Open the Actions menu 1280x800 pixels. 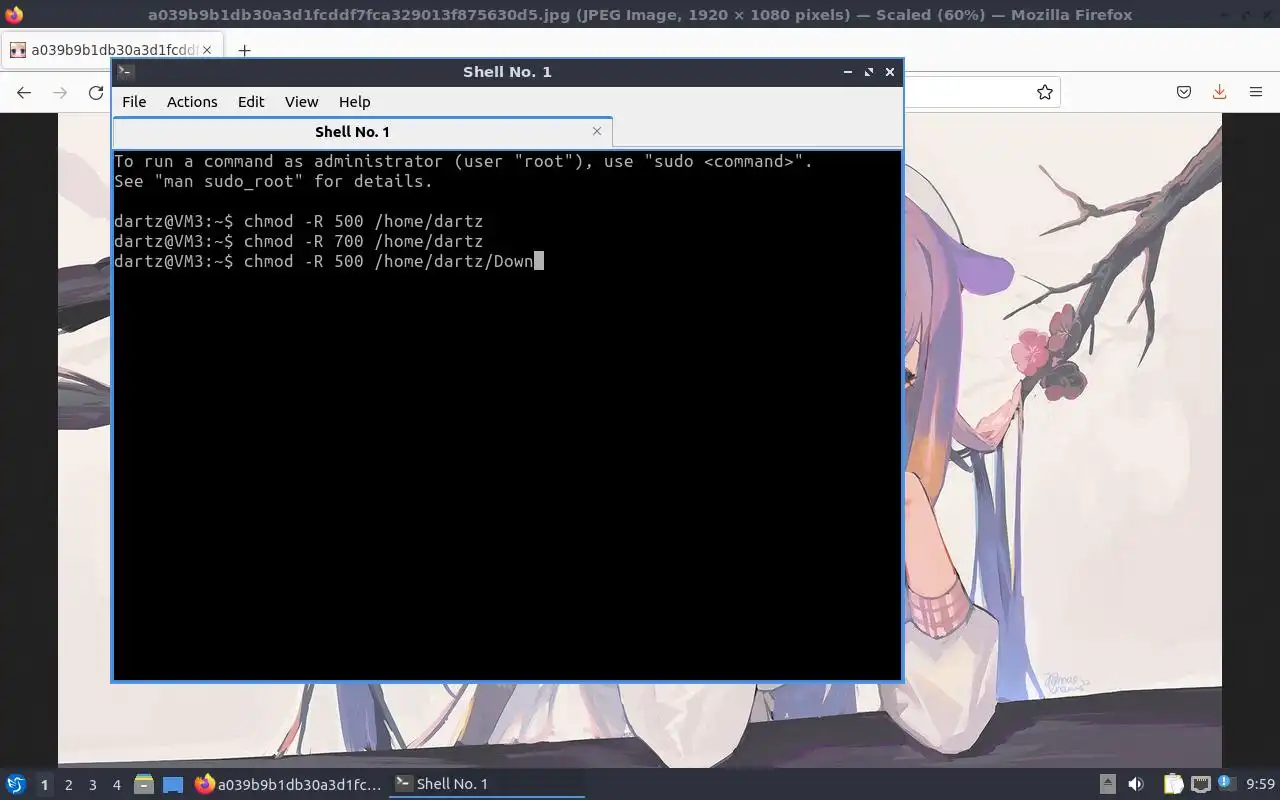tap(192, 102)
